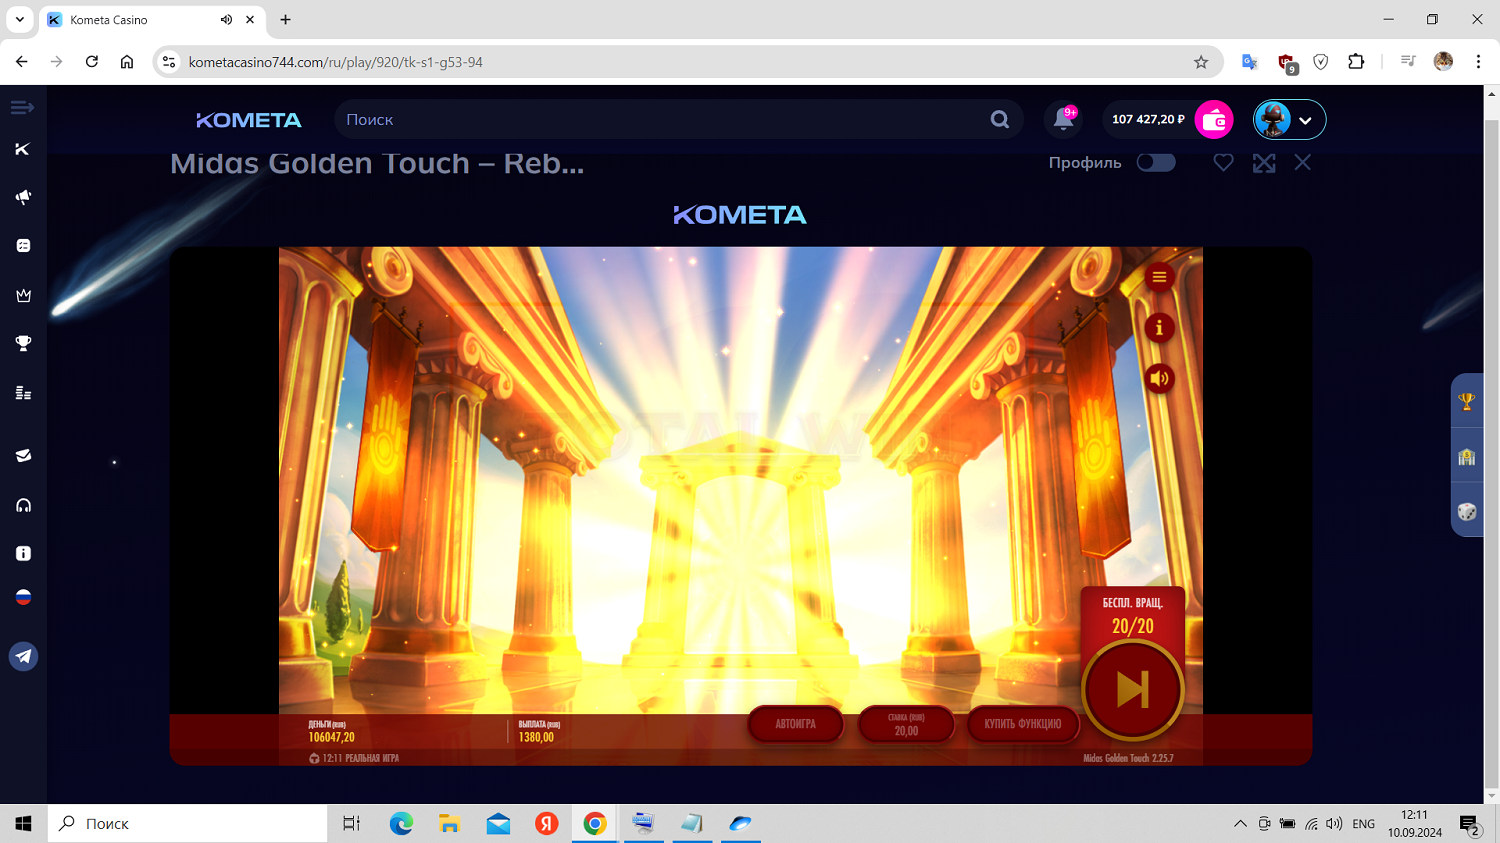The height and width of the screenshot is (843, 1500).
Task: Open the megaphone promotions sidebar icon
Action: 23,197
